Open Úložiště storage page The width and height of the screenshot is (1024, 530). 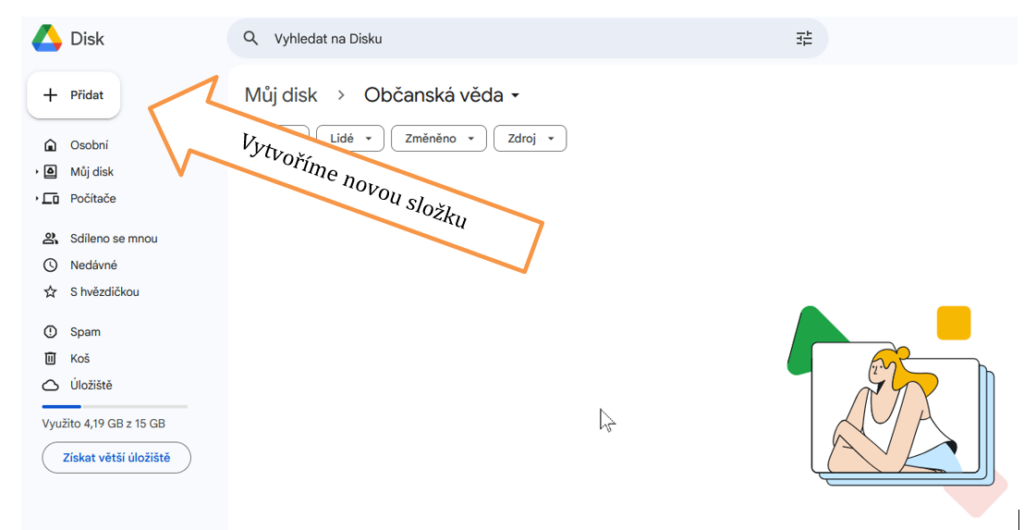point(91,385)
